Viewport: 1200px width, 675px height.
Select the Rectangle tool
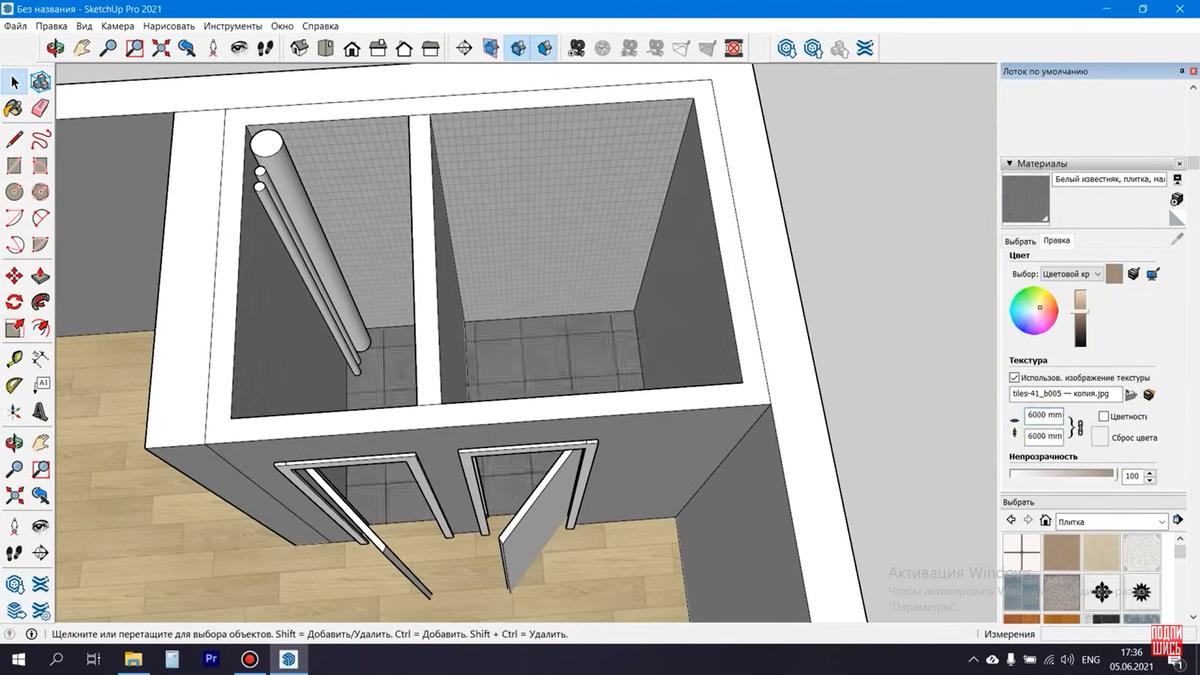(x=14, y=166)
